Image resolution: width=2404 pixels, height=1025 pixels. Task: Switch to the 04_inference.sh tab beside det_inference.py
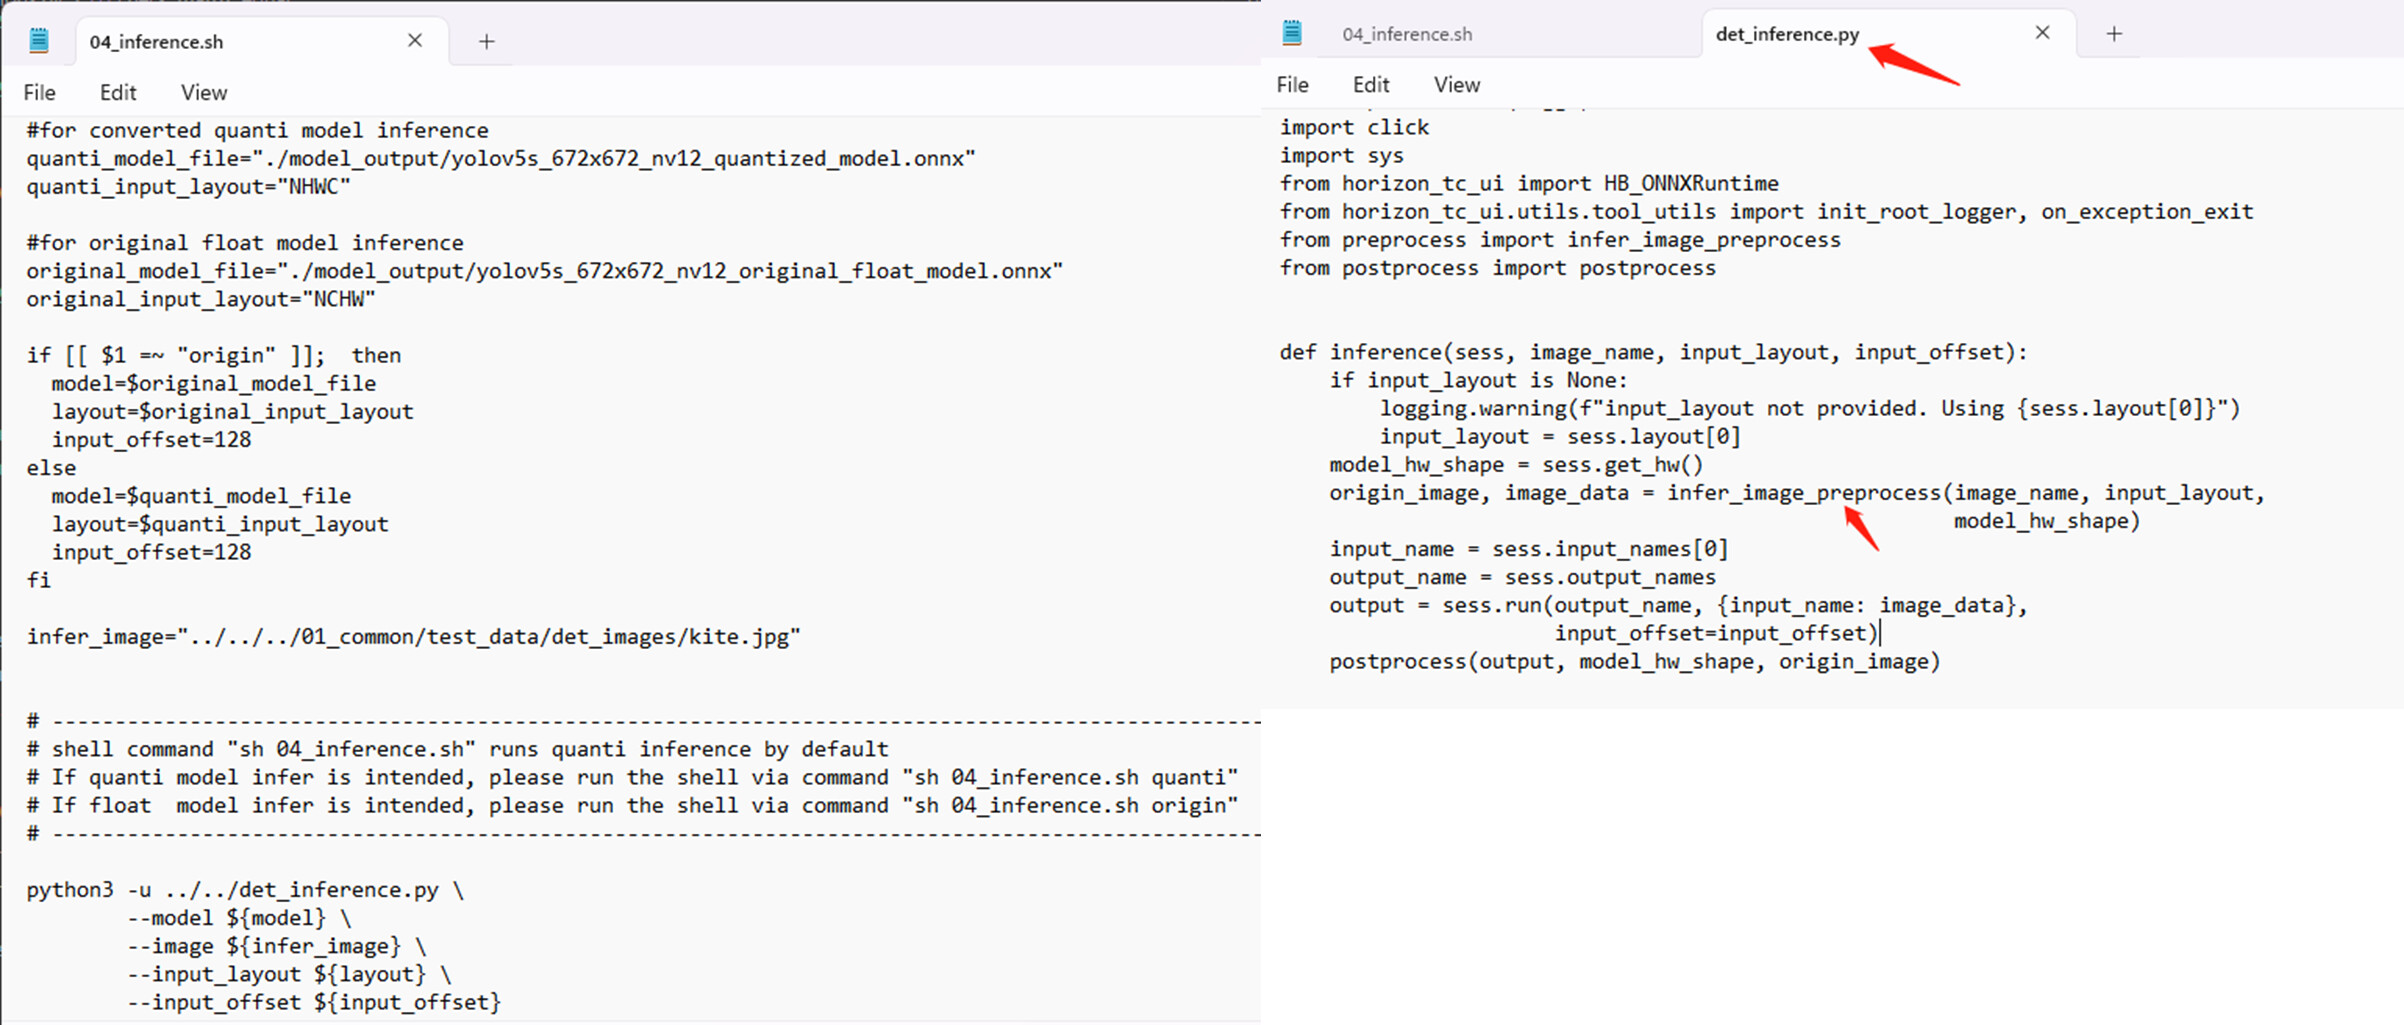point(1407,34)
